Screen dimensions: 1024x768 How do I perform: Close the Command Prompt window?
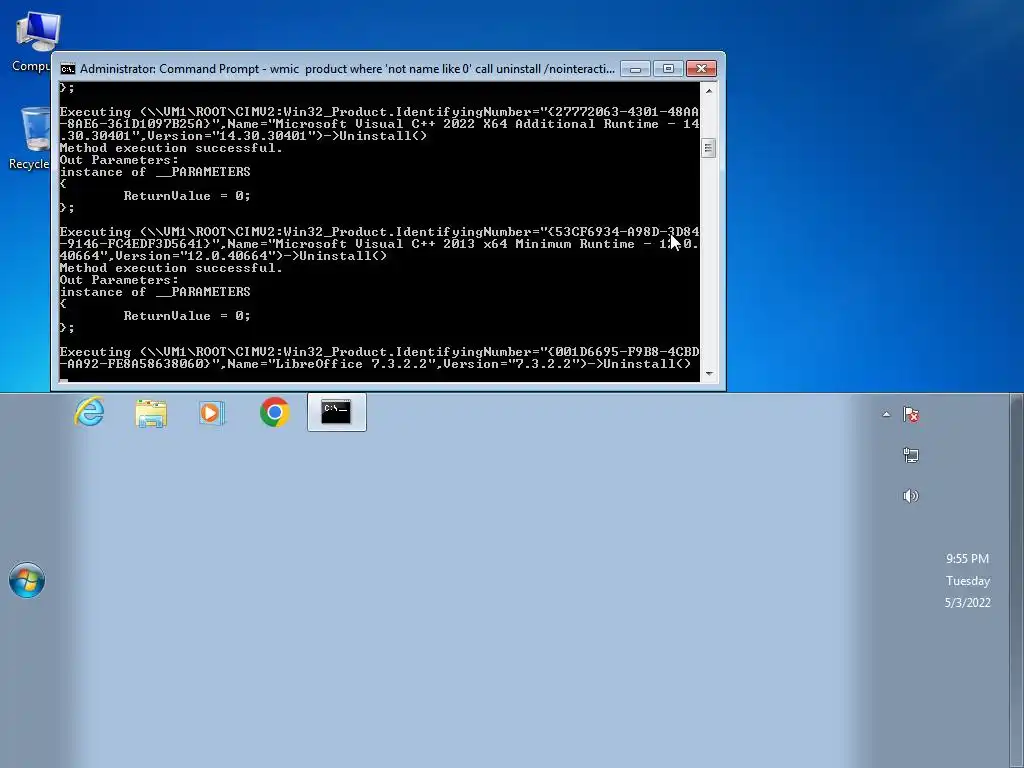click(x=701, y=69)
